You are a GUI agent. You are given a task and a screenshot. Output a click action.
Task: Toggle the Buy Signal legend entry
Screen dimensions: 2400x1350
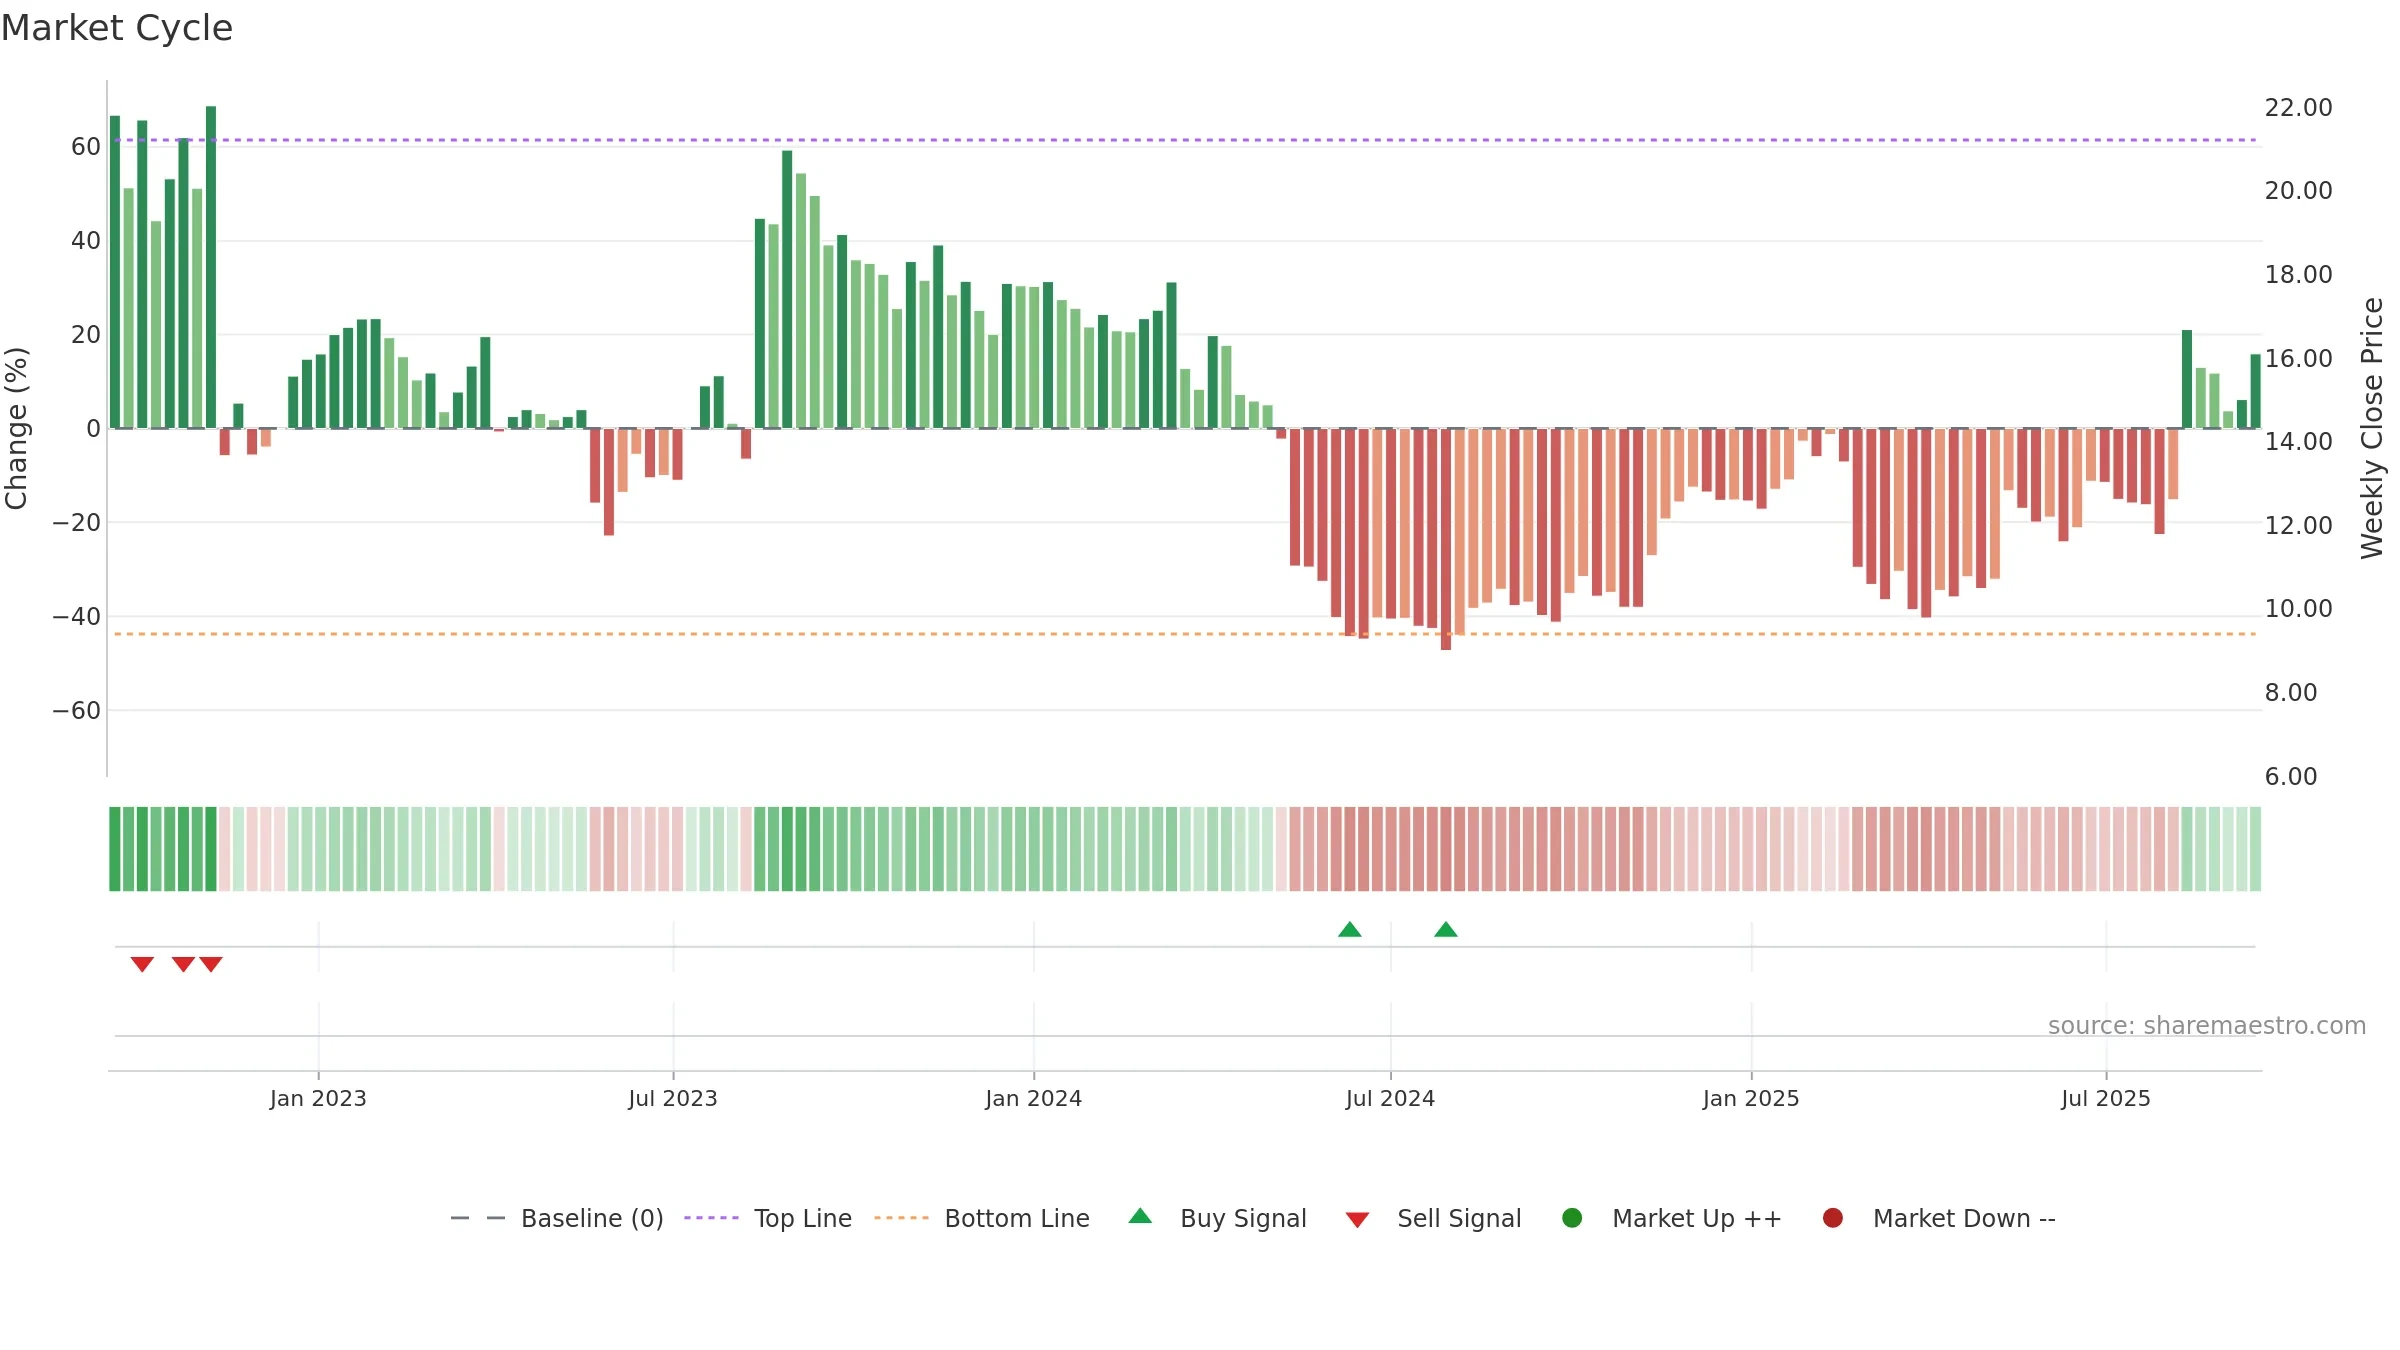click(x=1217, y=1218)
